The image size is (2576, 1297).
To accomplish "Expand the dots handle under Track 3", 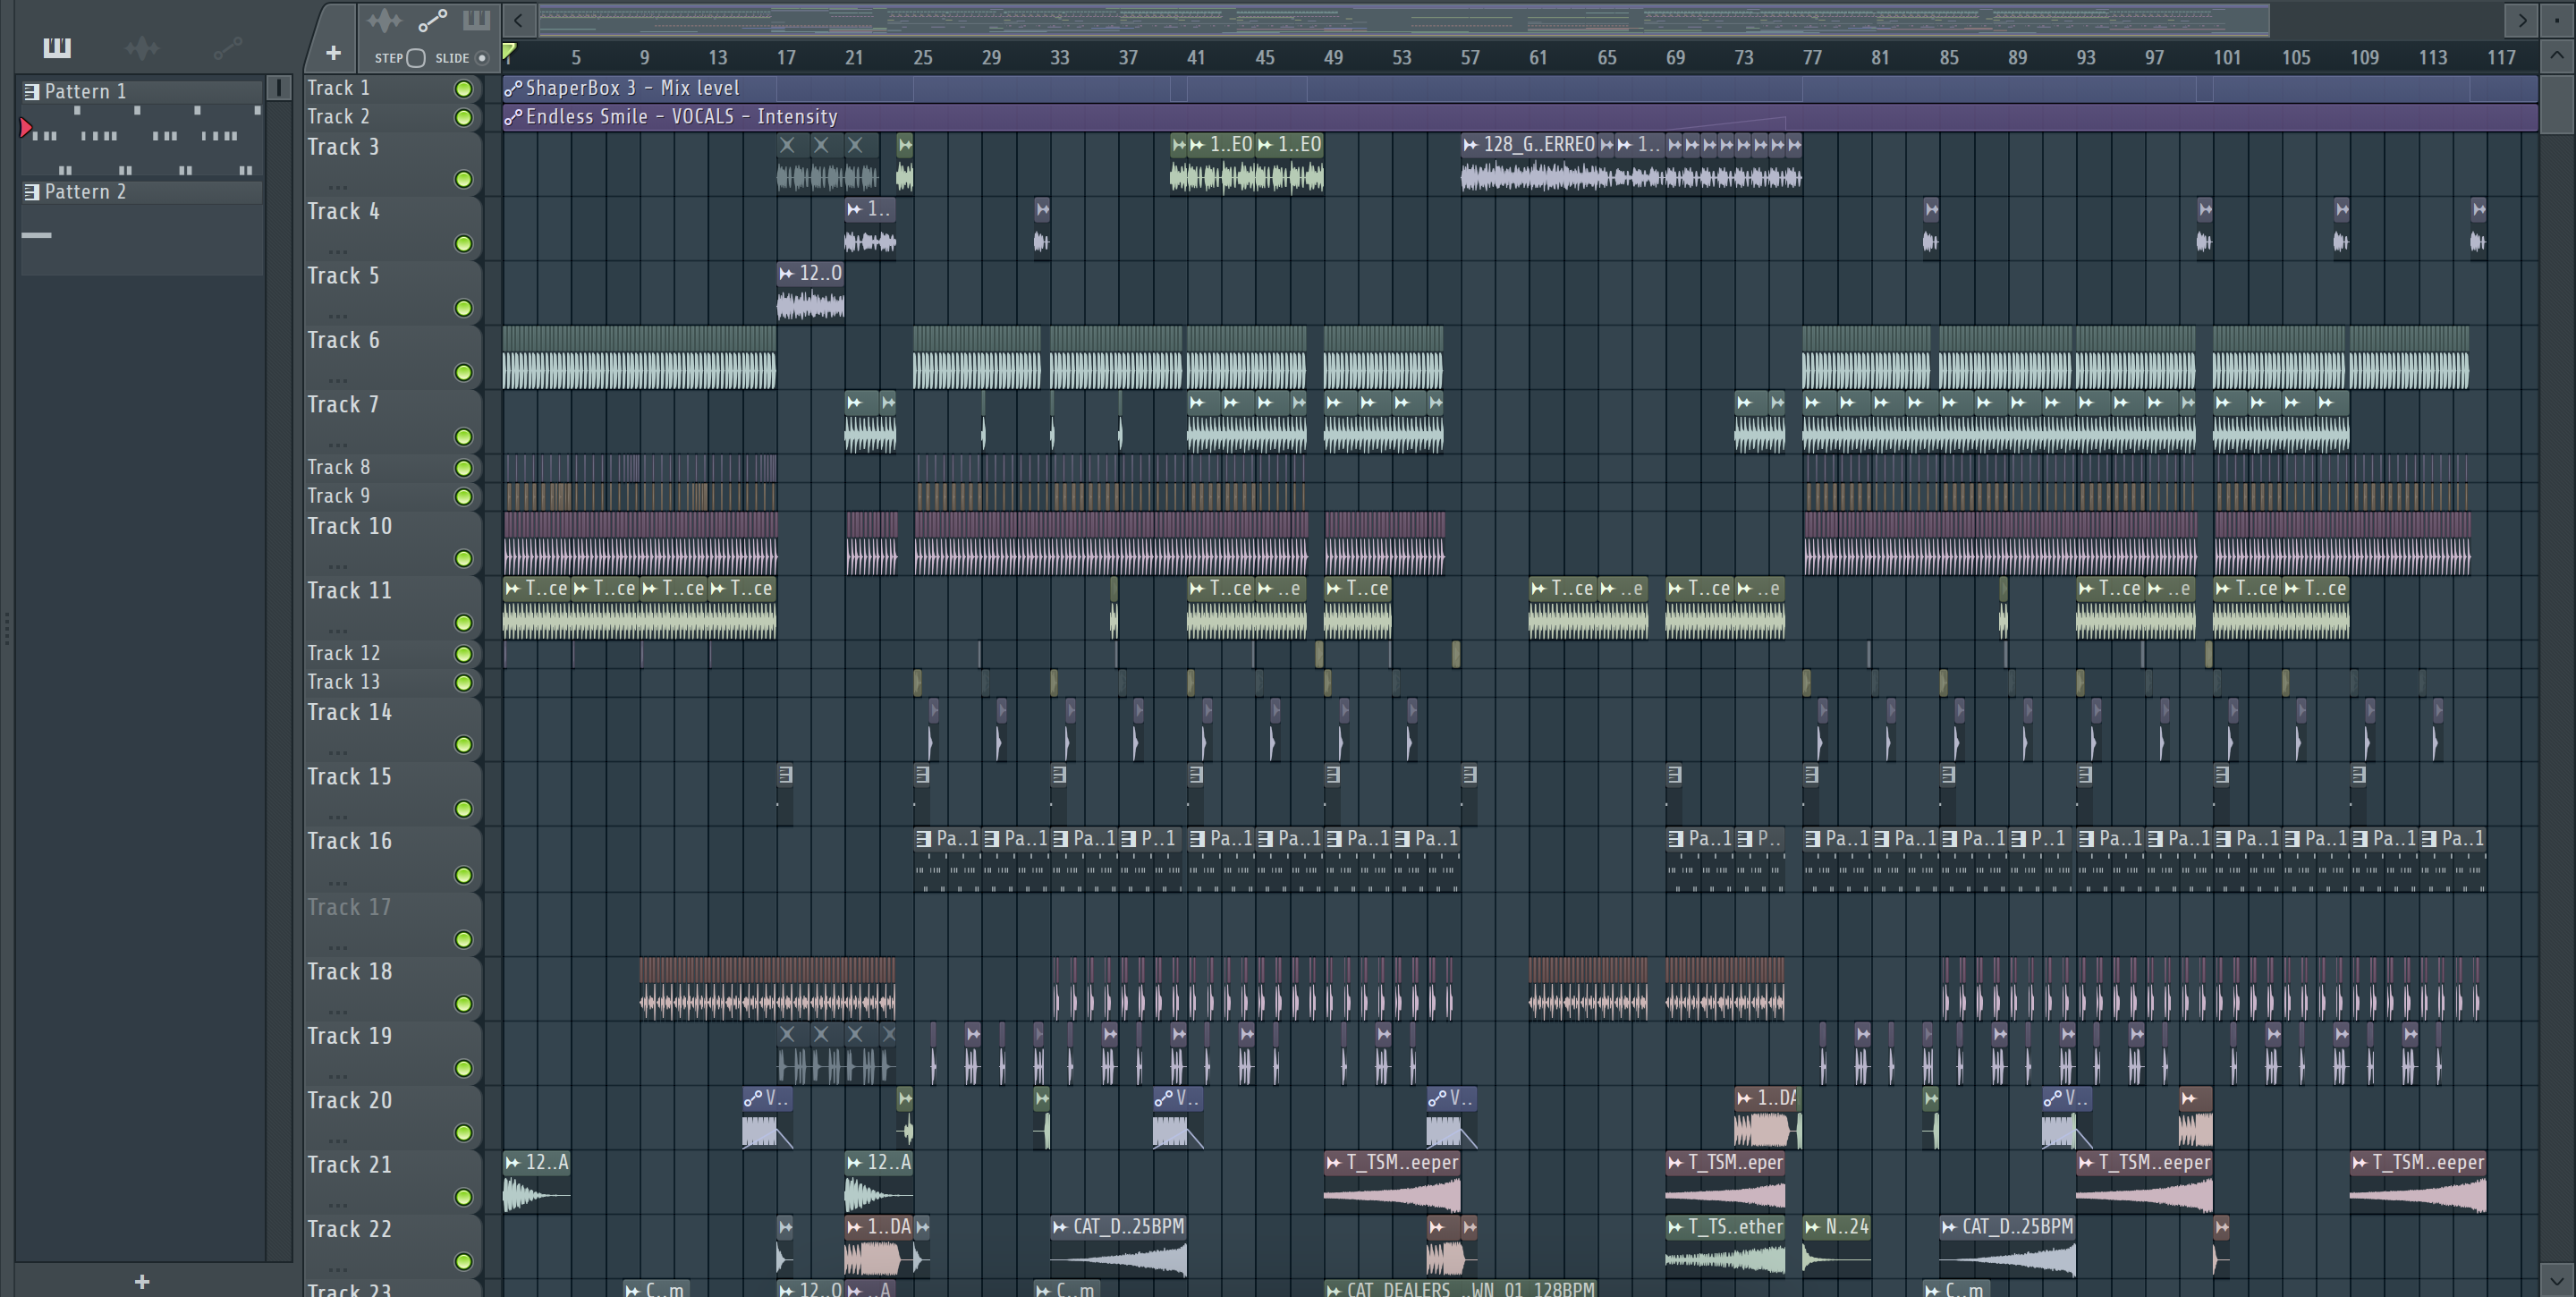I will [x=337, y=187].
